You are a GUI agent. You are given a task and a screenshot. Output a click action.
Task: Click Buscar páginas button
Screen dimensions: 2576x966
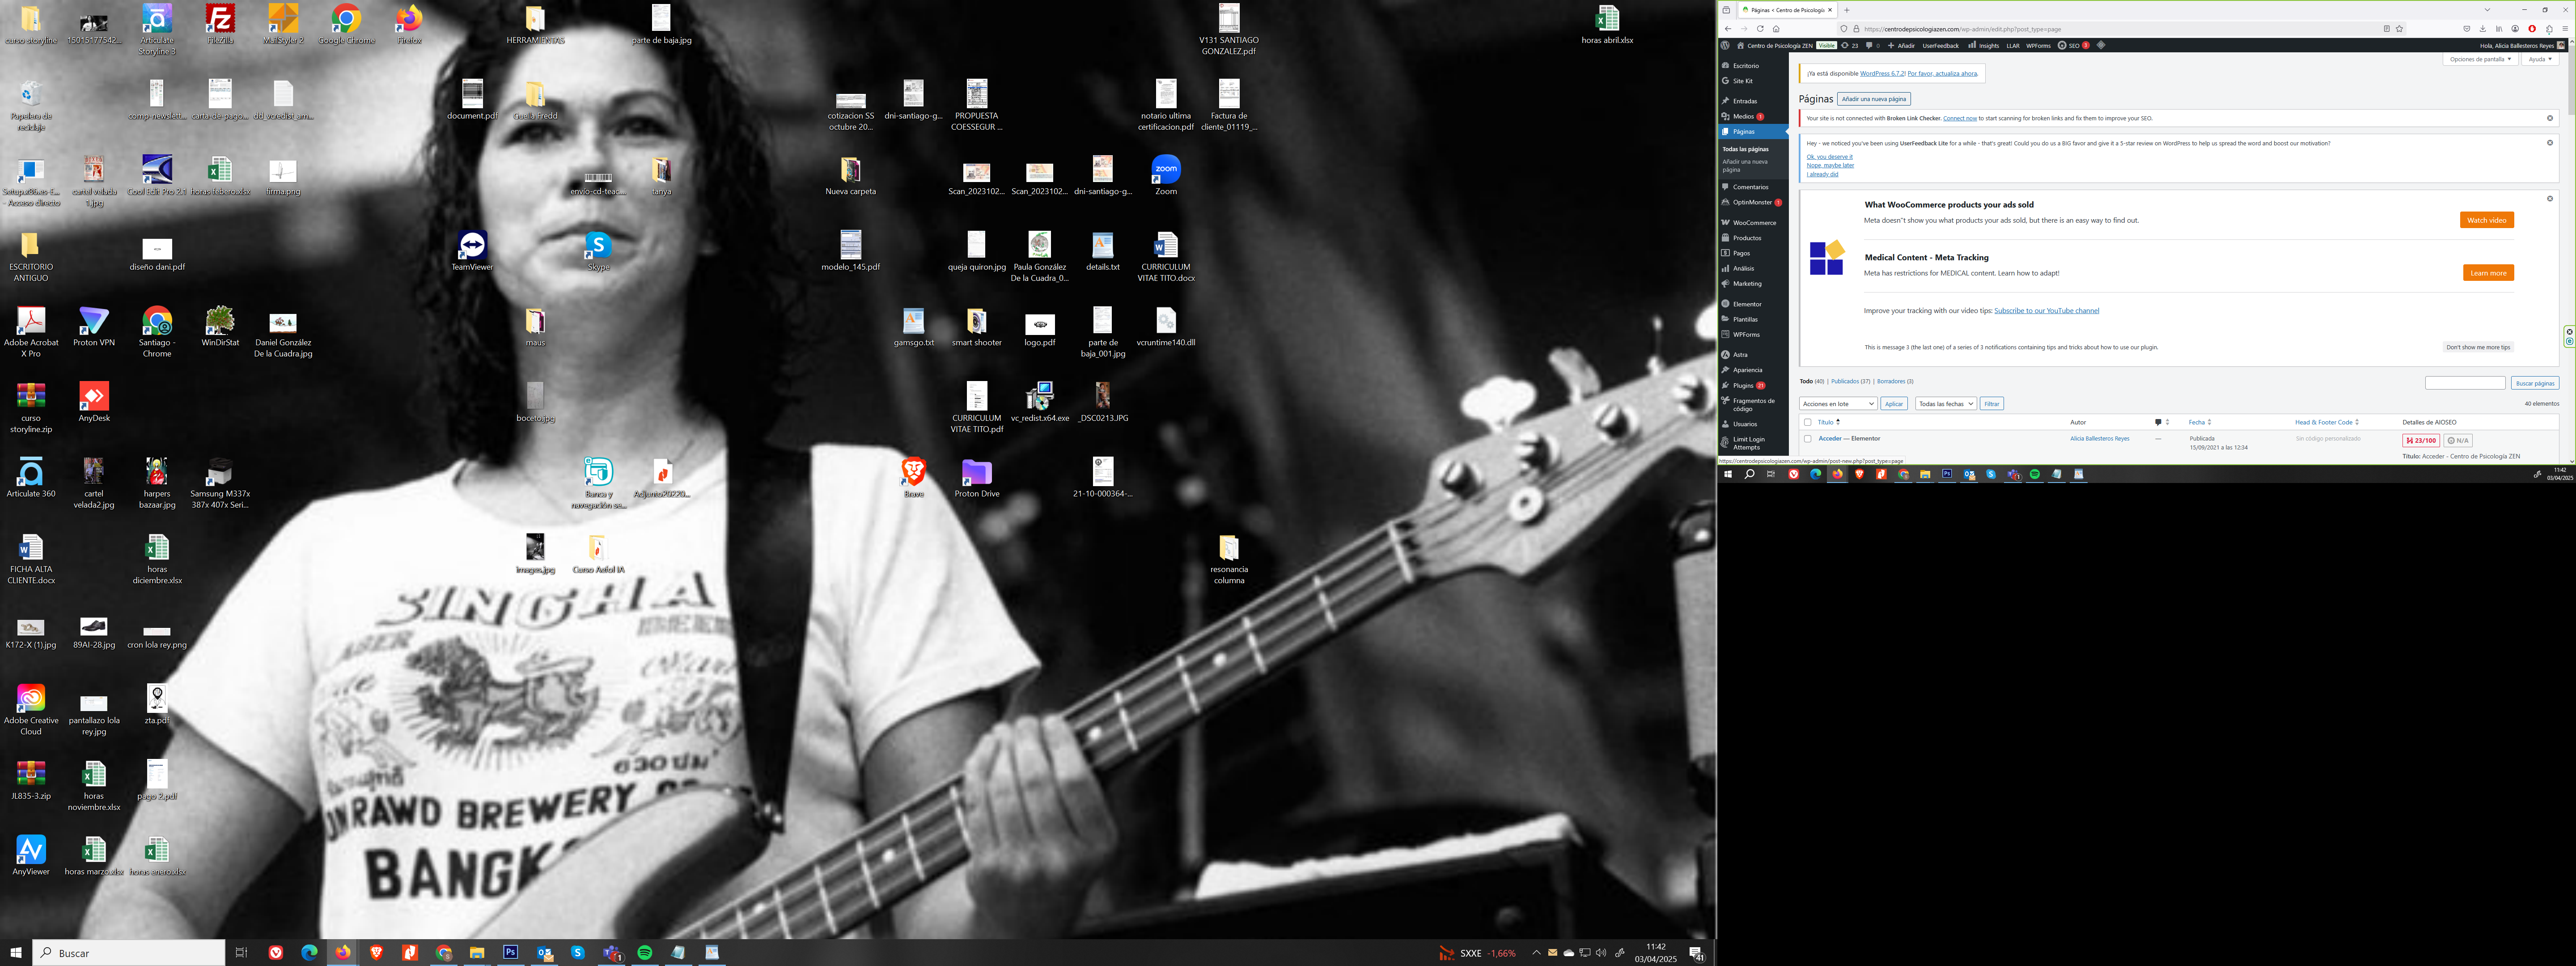pyautogui.click(x=2534, y=383)
